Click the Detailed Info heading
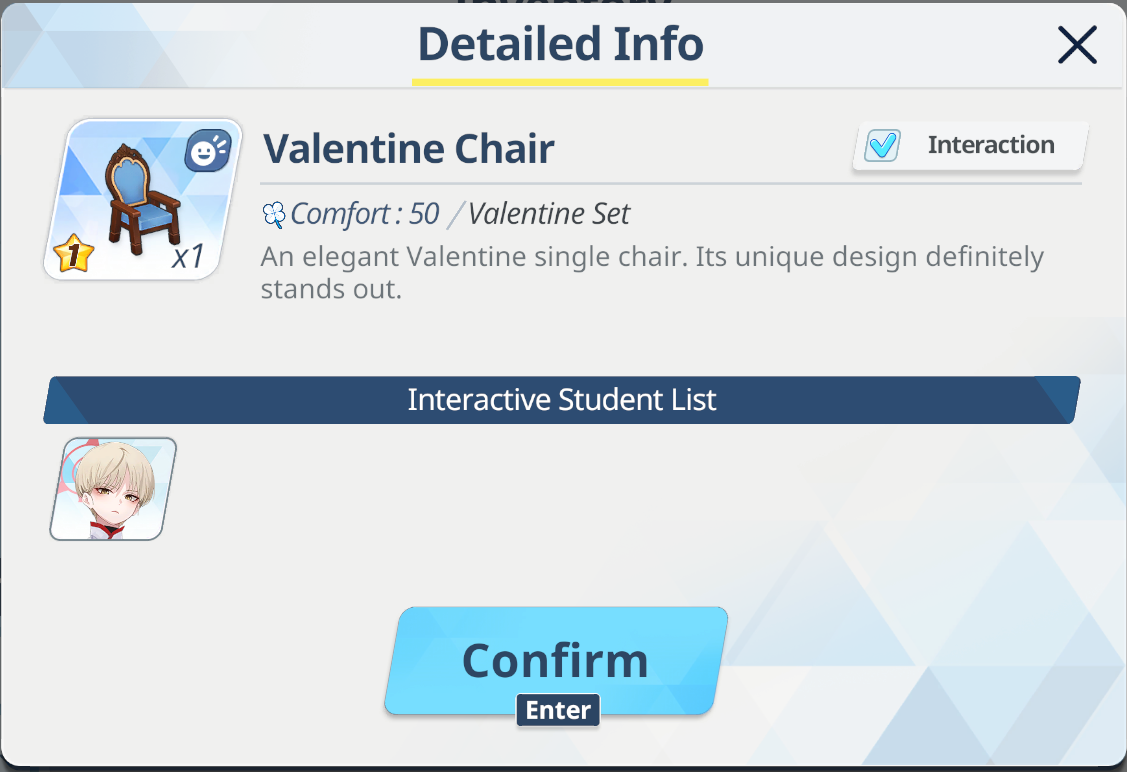The image size is (1127, 772). coord(561,43)
